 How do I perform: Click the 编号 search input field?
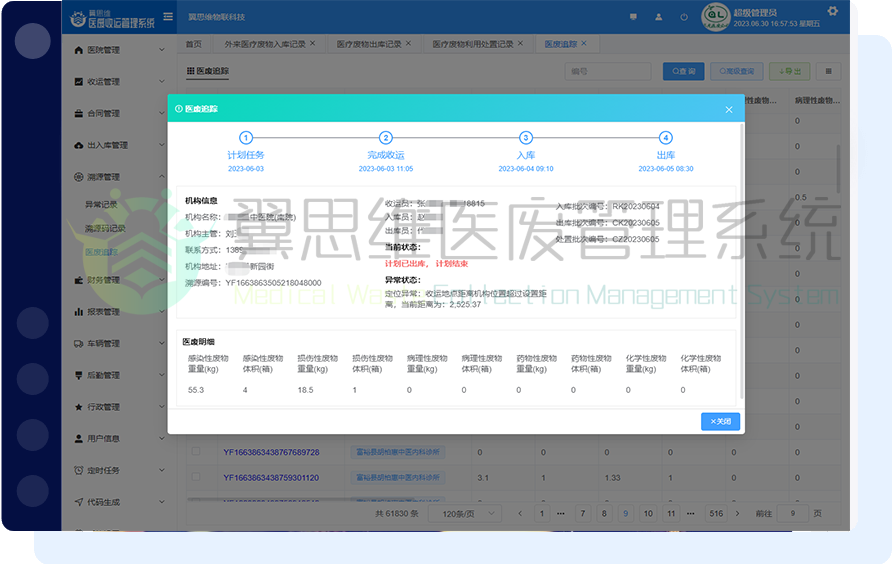pos(607,71)
